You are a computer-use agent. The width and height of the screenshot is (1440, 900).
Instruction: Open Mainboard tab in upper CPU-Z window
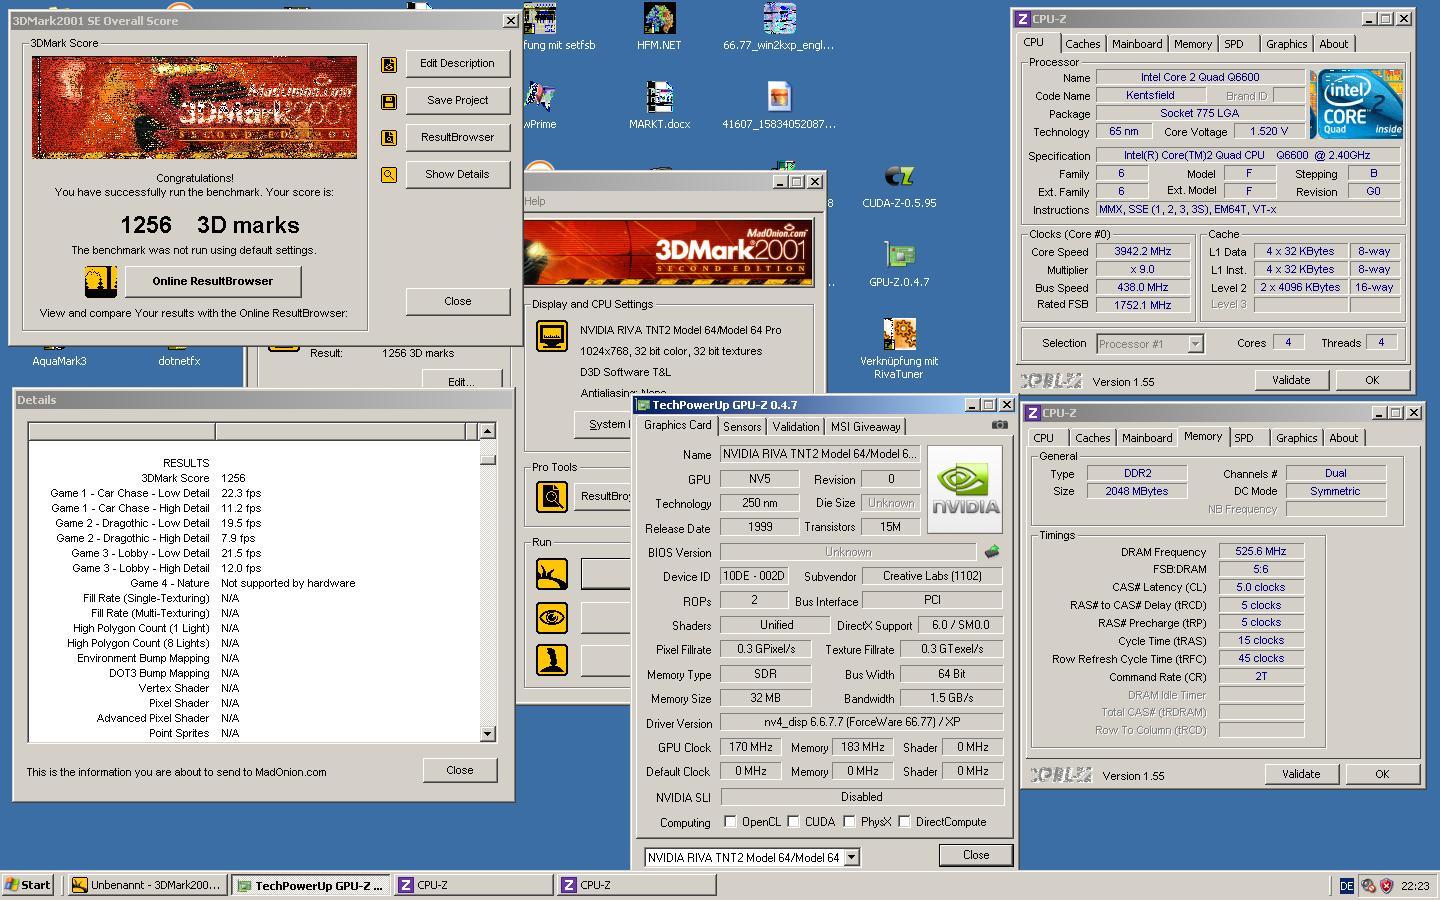[x=1137, y=44]
